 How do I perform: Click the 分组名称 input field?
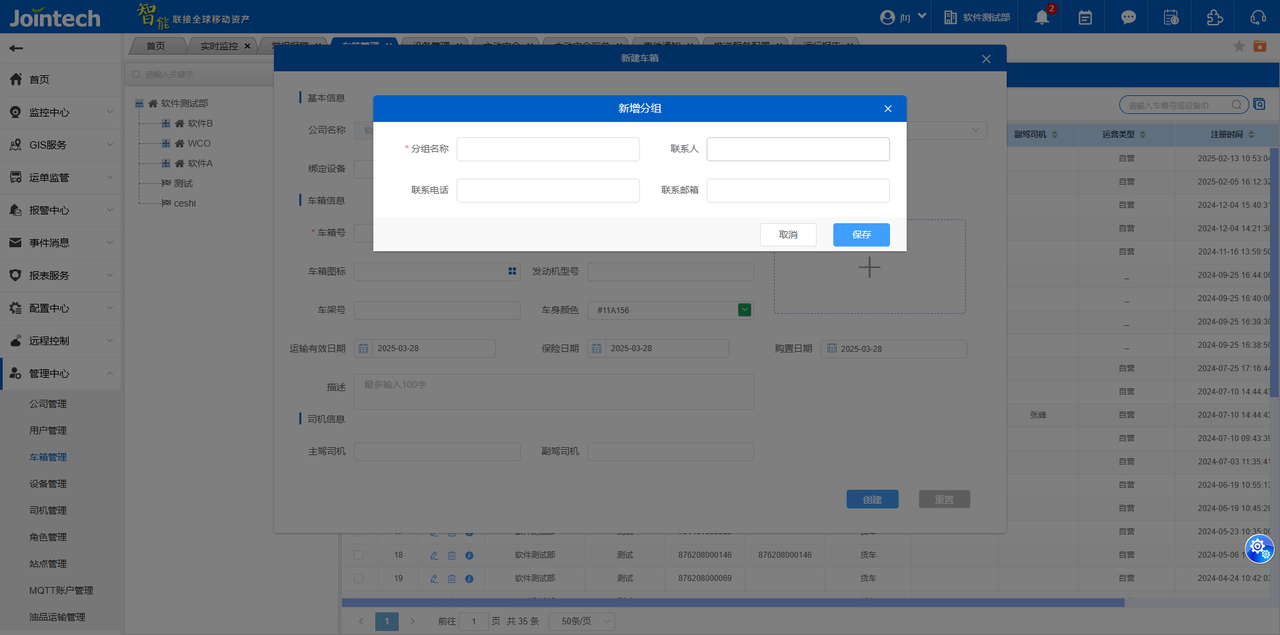pyautogui.click(x=547, y=149)
